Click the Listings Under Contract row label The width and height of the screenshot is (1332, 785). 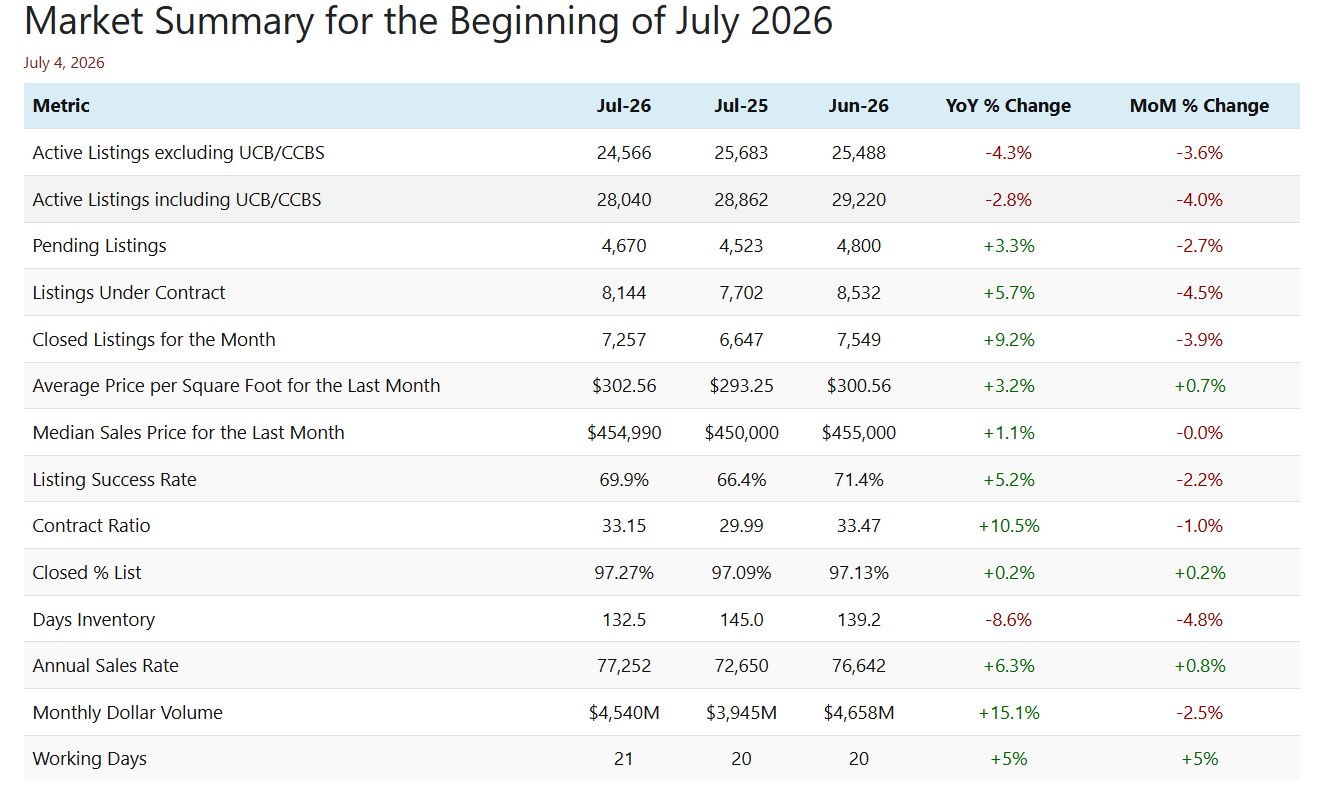[x=129, y=293]
